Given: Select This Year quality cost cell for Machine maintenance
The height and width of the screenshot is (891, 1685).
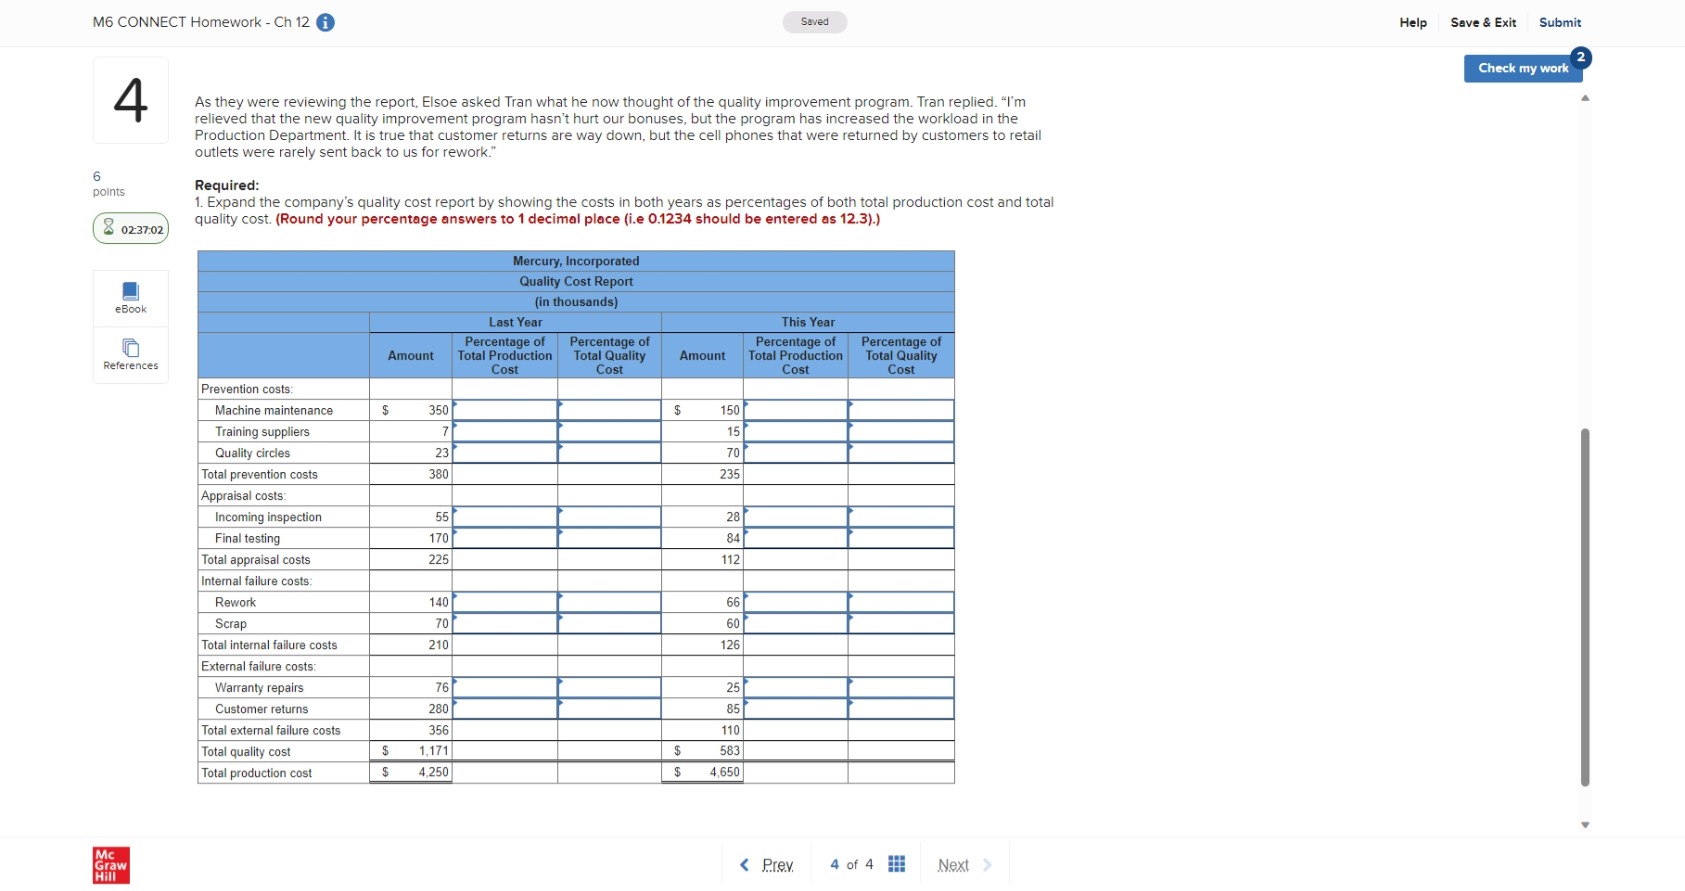Looking at the screenshot, I should click(x=901, y=410).
